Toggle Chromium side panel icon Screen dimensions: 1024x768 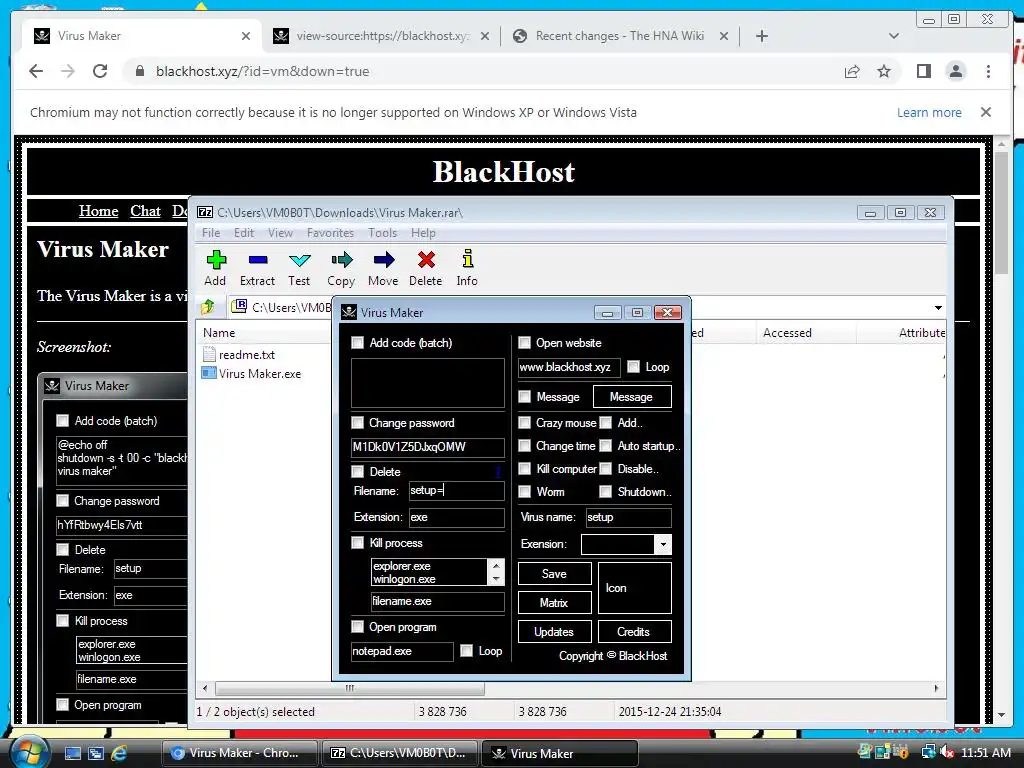[923, 71]
